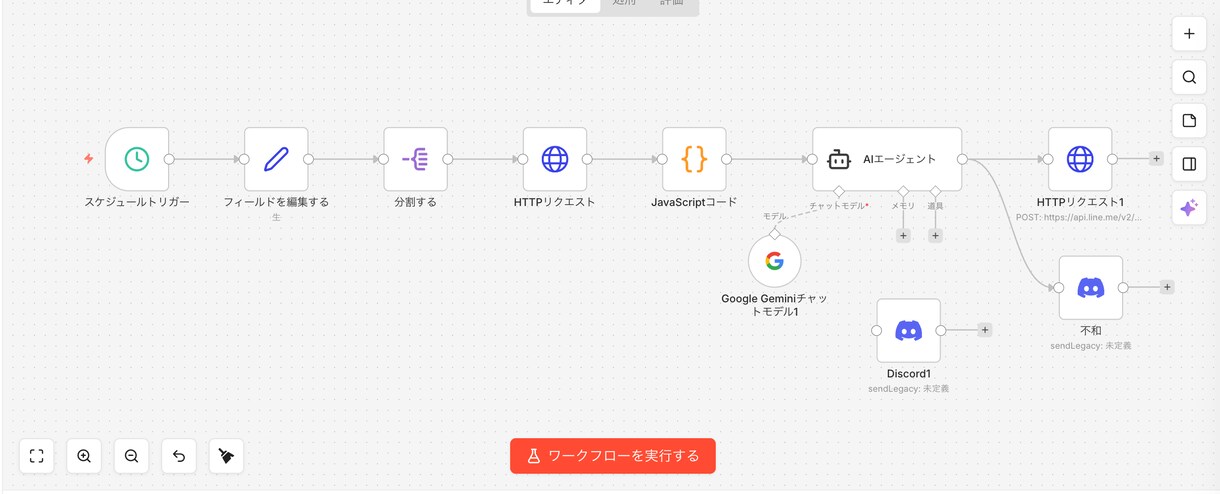Click the 分割する label text

pyautogui.click(x=415, y=202)
